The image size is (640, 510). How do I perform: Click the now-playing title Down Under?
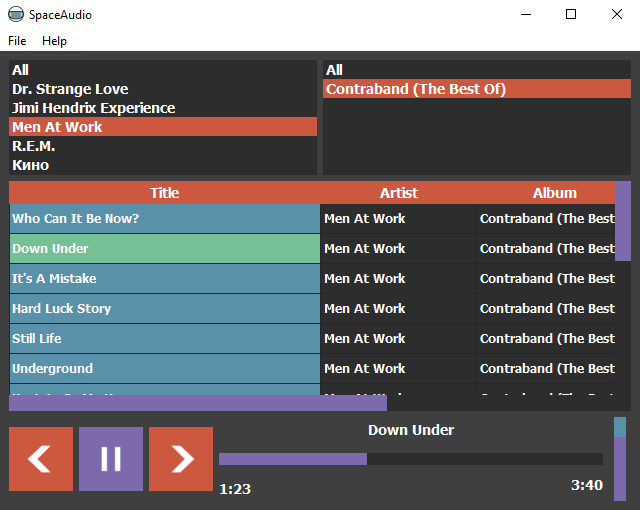[411, 430]
